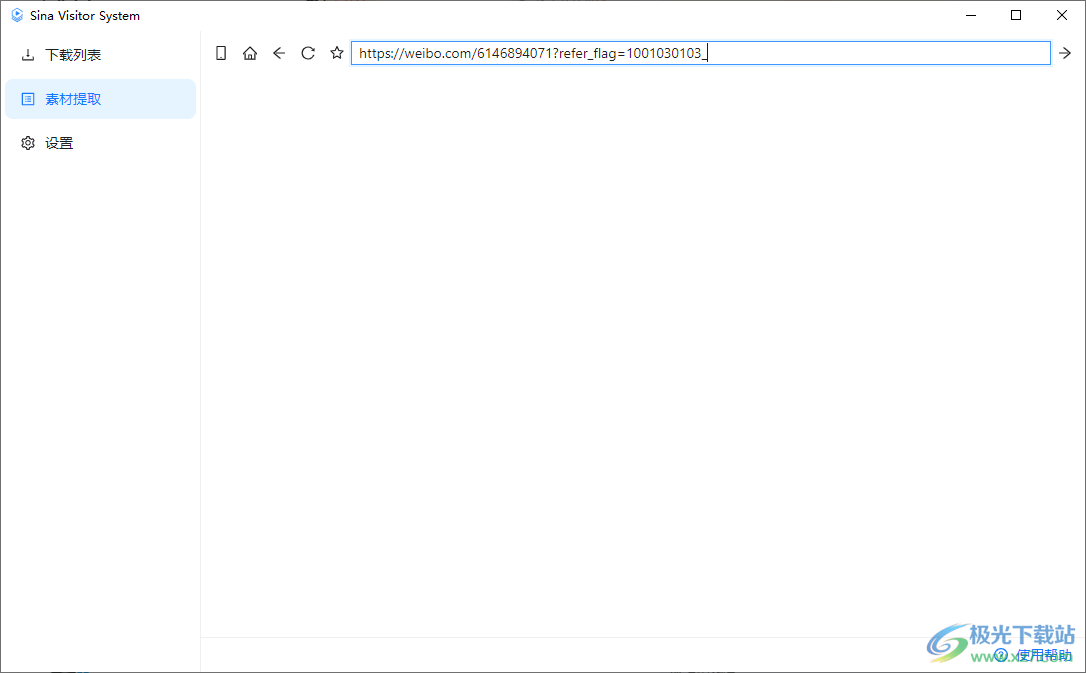Close the Sina Visitor System window
1086x673 pixels.
[x=1062, y=15]
